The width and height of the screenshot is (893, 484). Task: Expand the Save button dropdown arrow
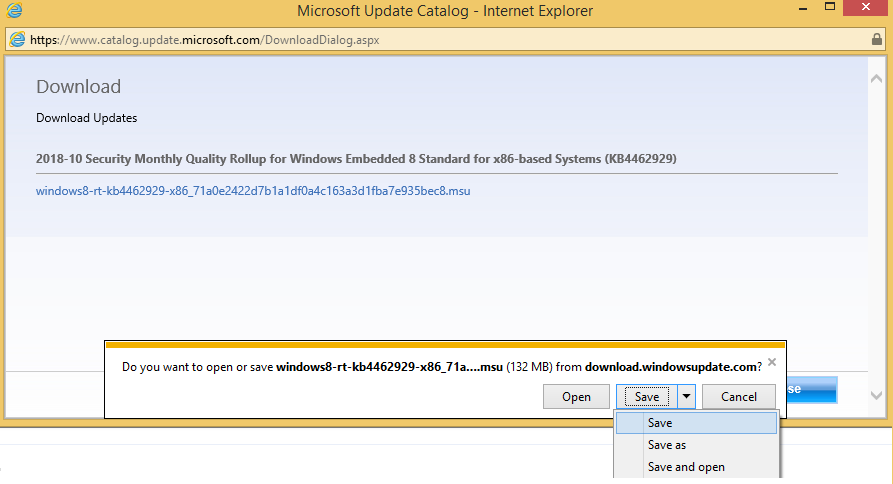(686, 397)
